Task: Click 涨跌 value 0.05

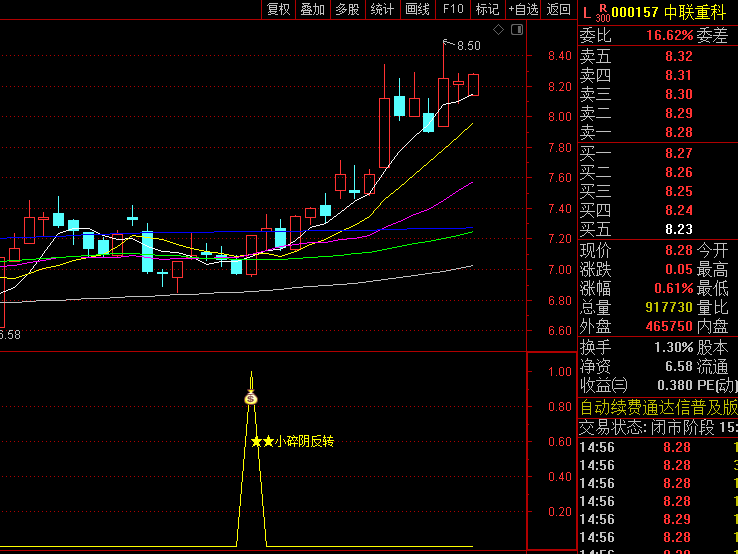Action: [x=679, y=269]
